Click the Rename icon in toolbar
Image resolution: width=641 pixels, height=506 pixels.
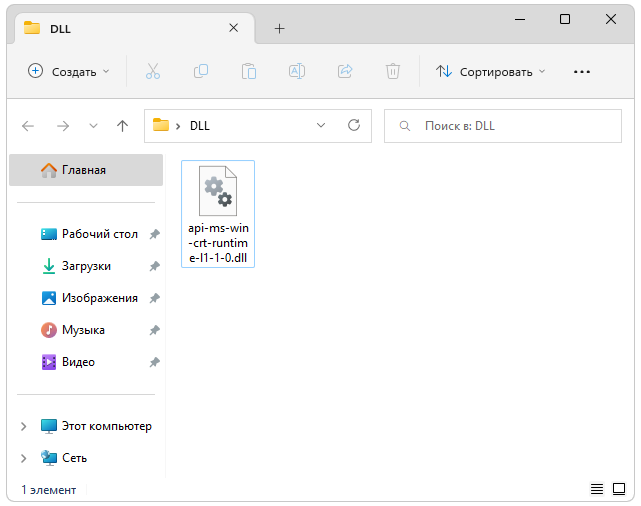click(297, 72)
